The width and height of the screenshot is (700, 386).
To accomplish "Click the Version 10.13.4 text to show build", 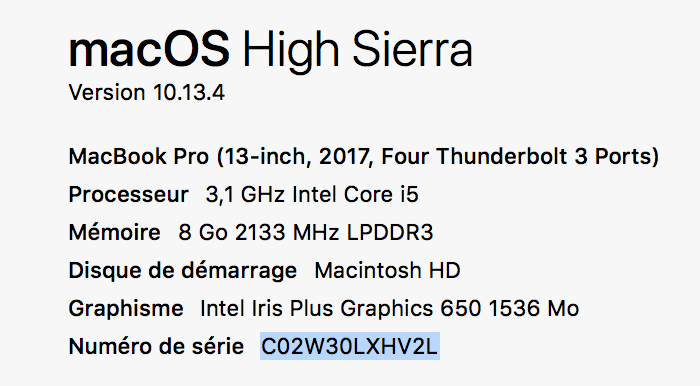I will coord(146,92).
